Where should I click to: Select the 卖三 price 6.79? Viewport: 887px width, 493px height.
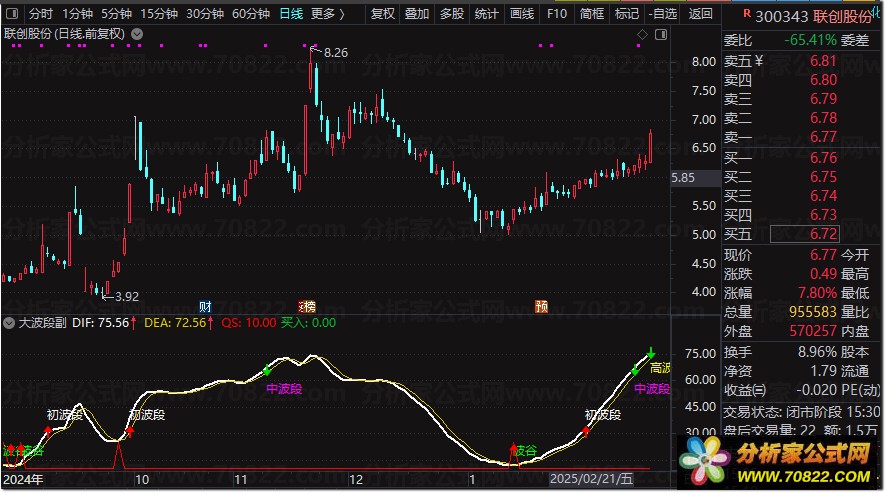(x=823, y=99)
